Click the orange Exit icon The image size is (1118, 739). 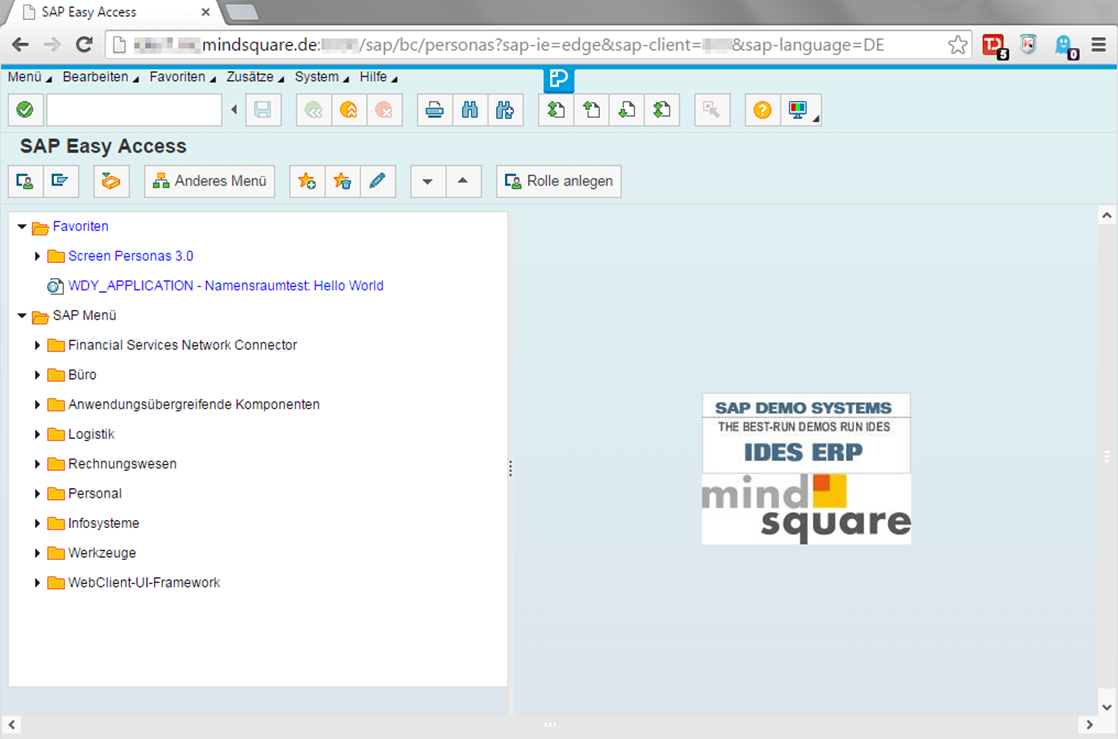click(x=349, y=110)
